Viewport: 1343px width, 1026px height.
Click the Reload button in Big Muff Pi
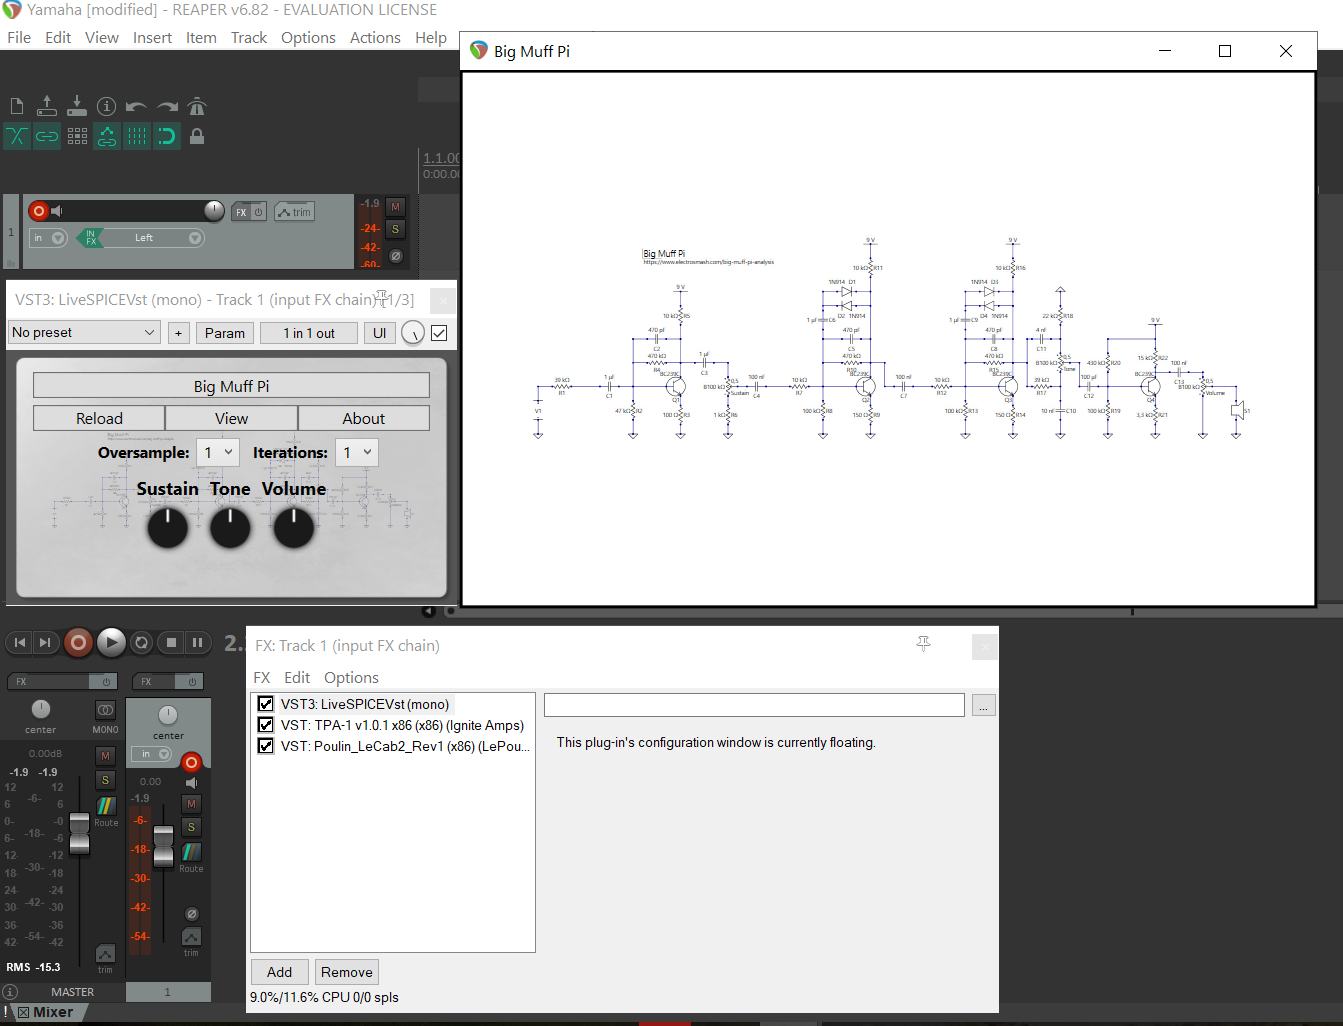click(99, 418)
